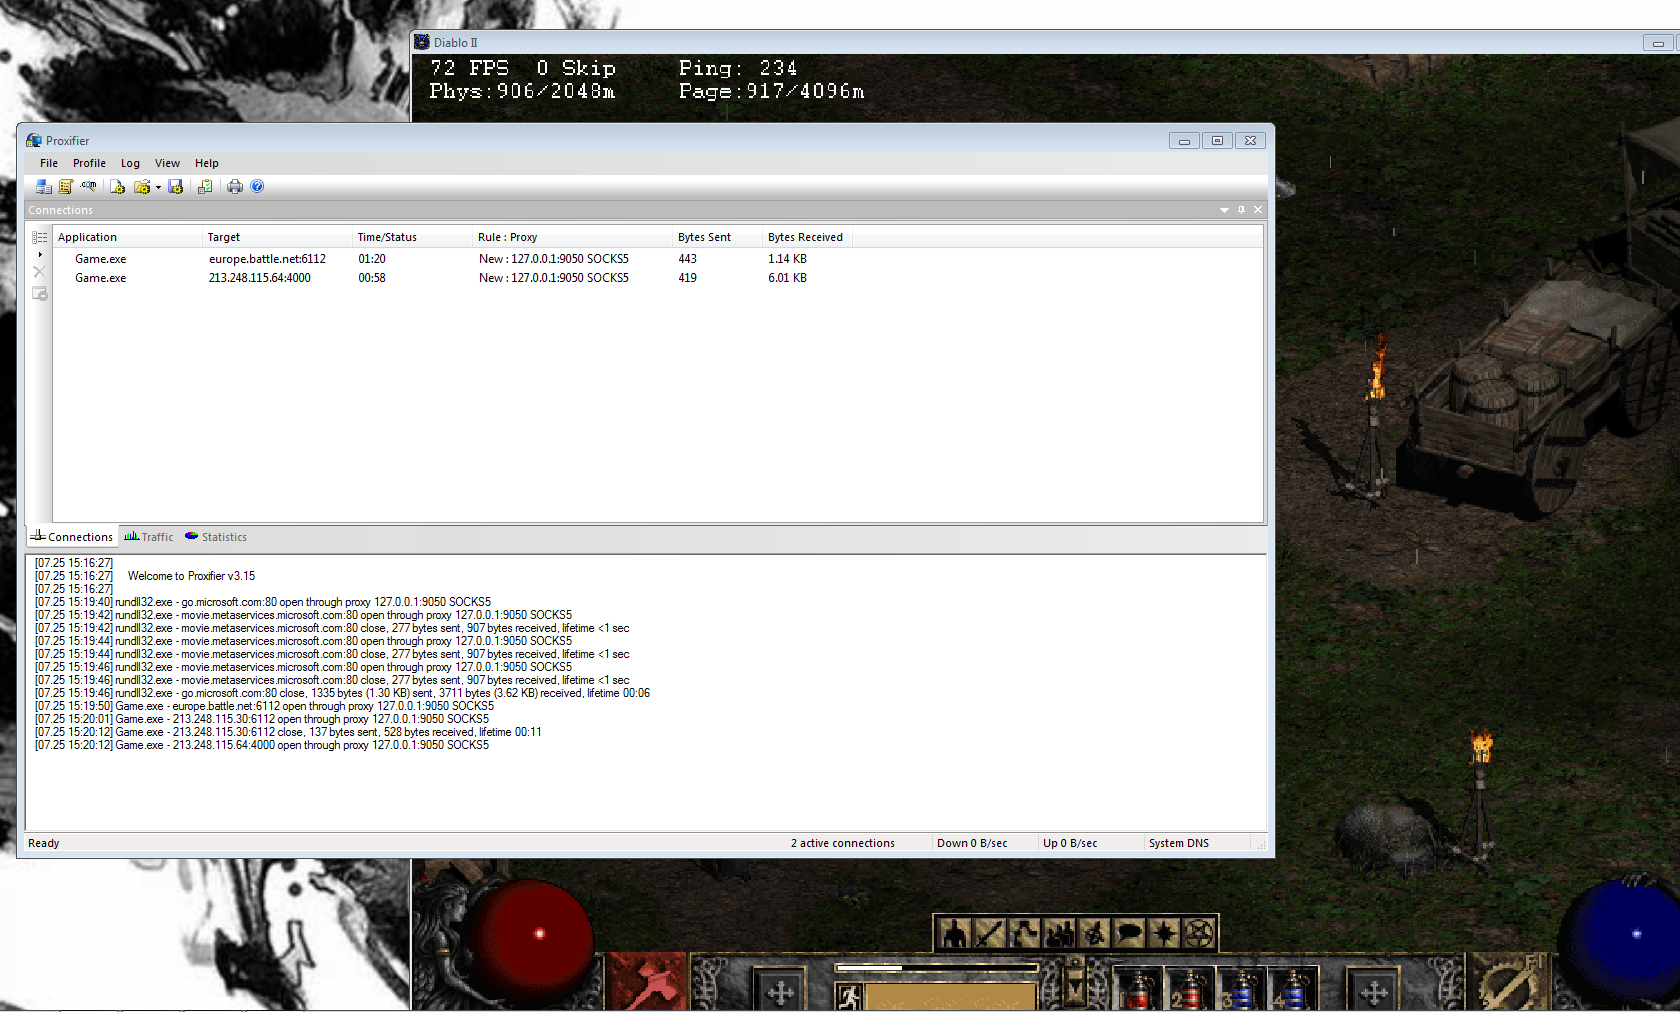Launch the checker clipboard toolbar icon
Viewport: 1680px width, 1012px height.
click(x=205, y=187)
